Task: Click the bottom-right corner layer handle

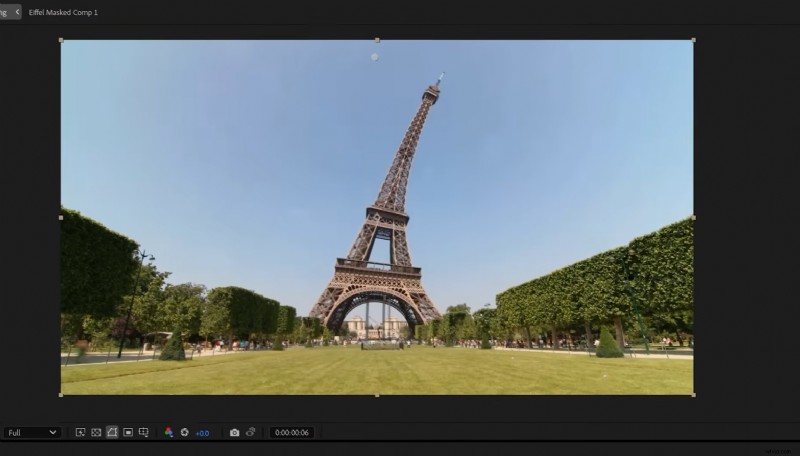Action: point(693,395)
